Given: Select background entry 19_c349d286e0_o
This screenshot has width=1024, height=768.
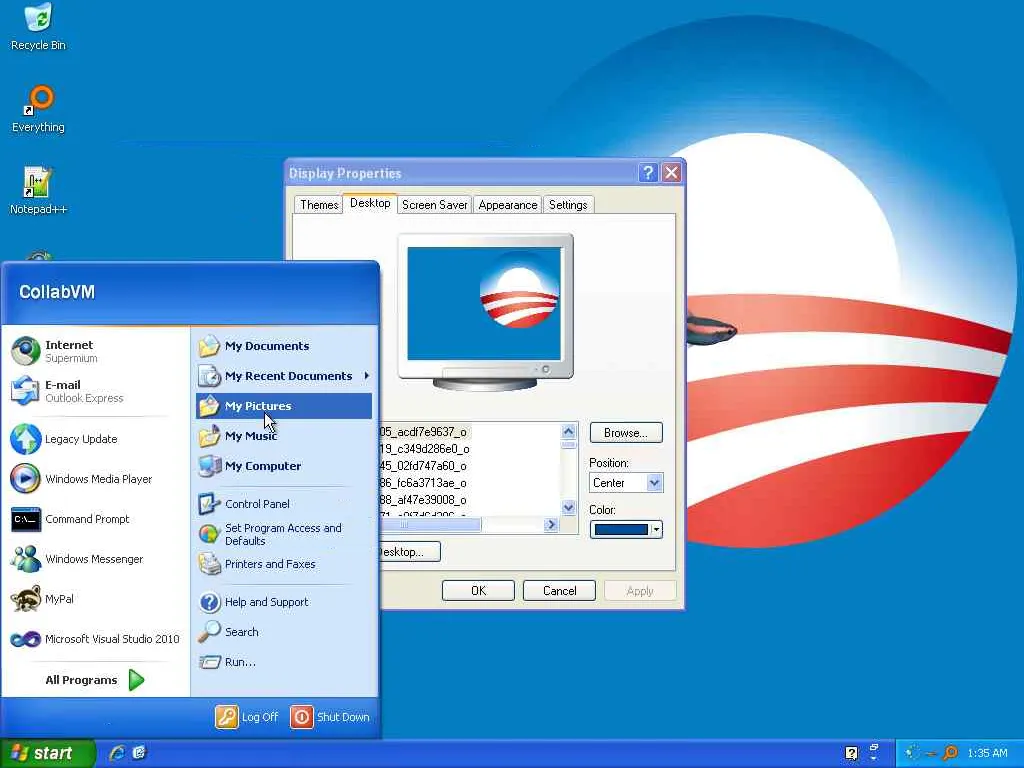Looking at the screenshot, I should pos(424,449).
